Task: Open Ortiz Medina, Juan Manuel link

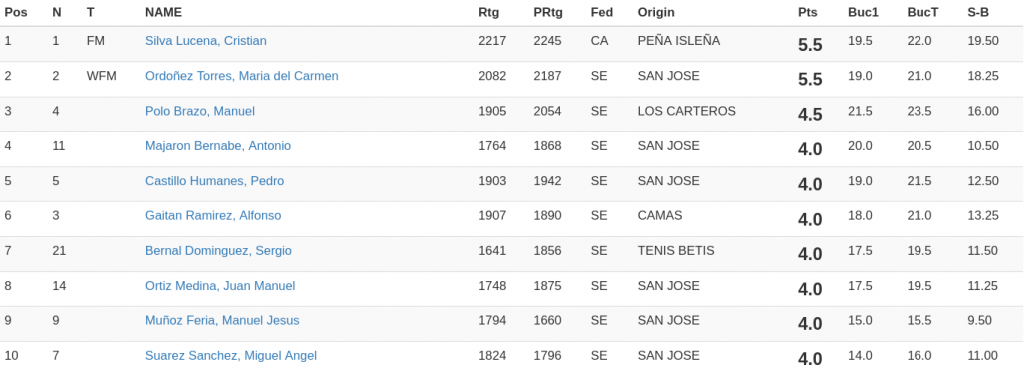Action: (220, 286)
